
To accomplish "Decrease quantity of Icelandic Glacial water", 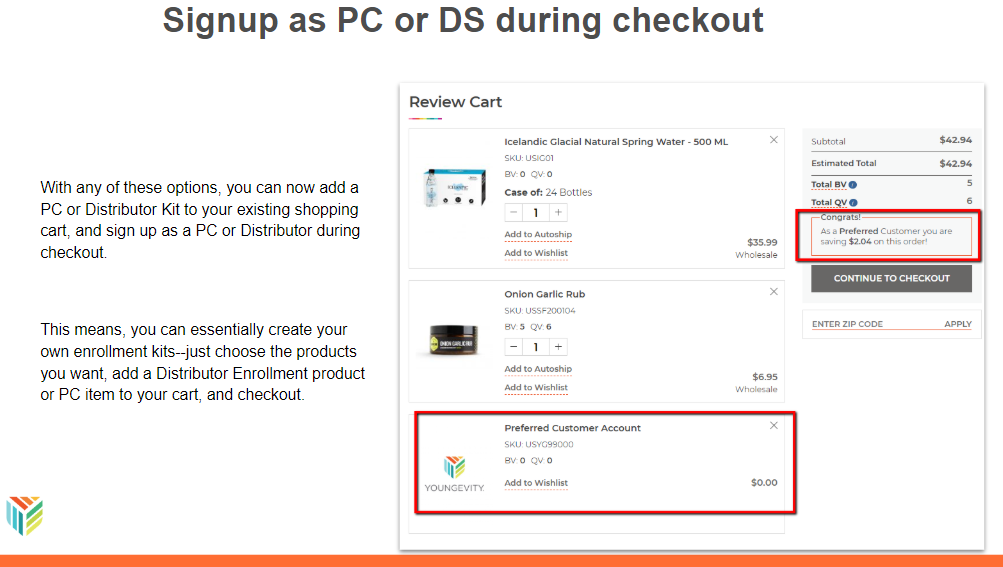I will click(x=514, y=212).
